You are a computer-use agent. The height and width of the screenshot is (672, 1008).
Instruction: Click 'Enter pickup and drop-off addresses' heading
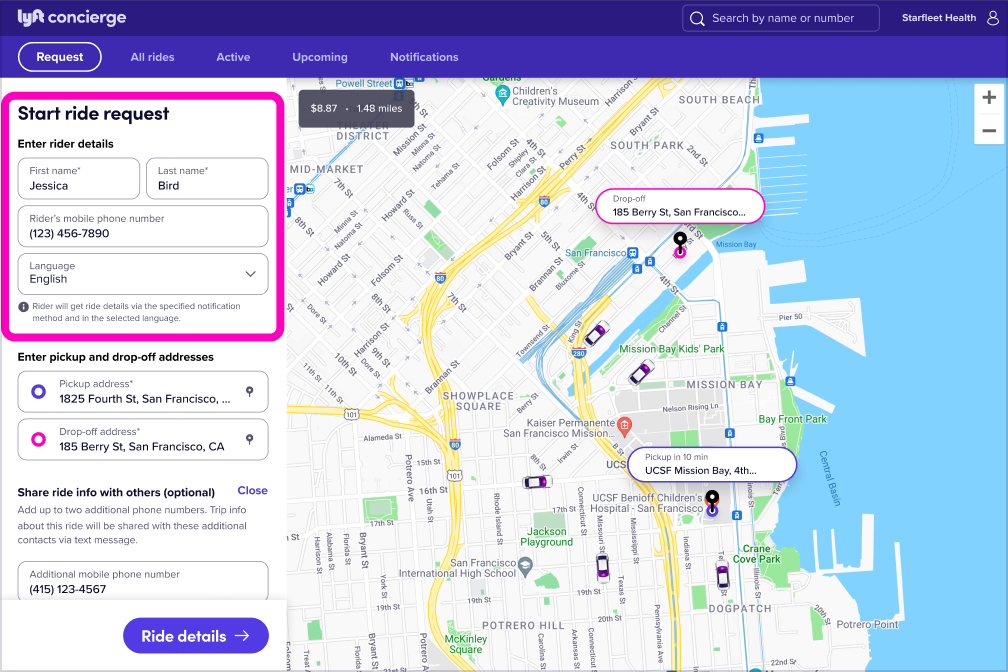pyautogui.click(x=116, y=357)
